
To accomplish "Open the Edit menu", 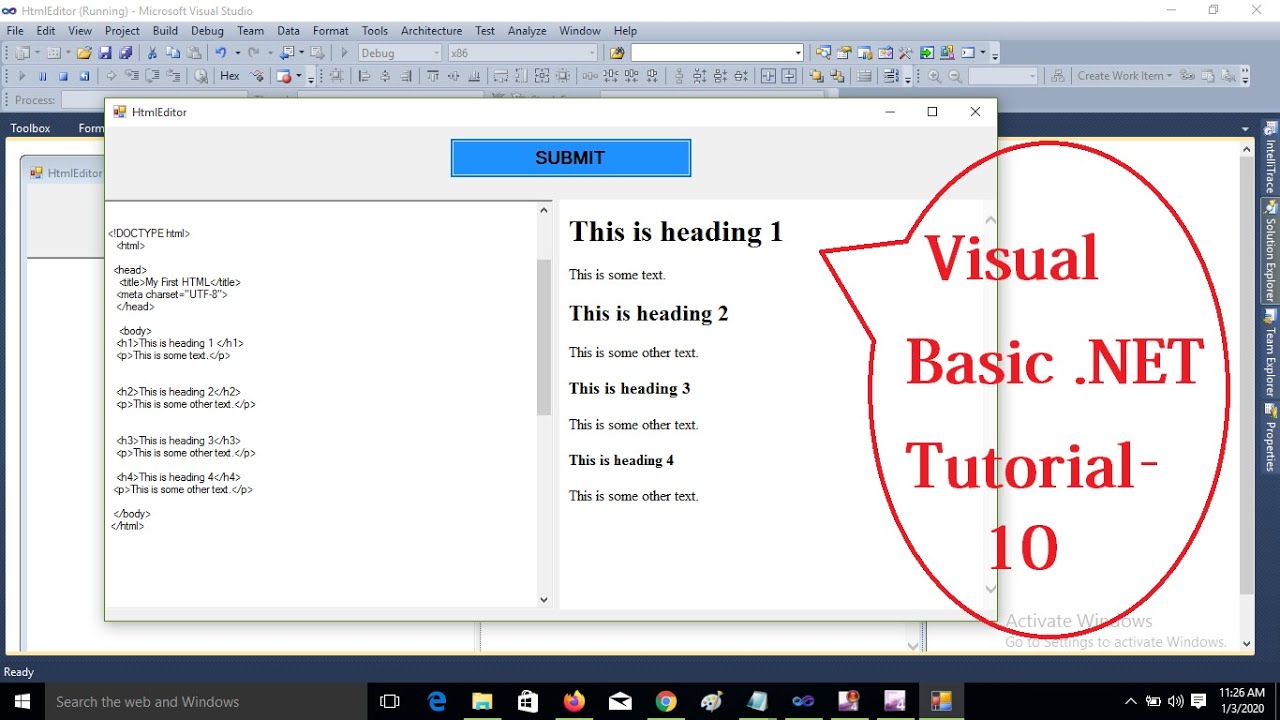I will tap(46, 31).
